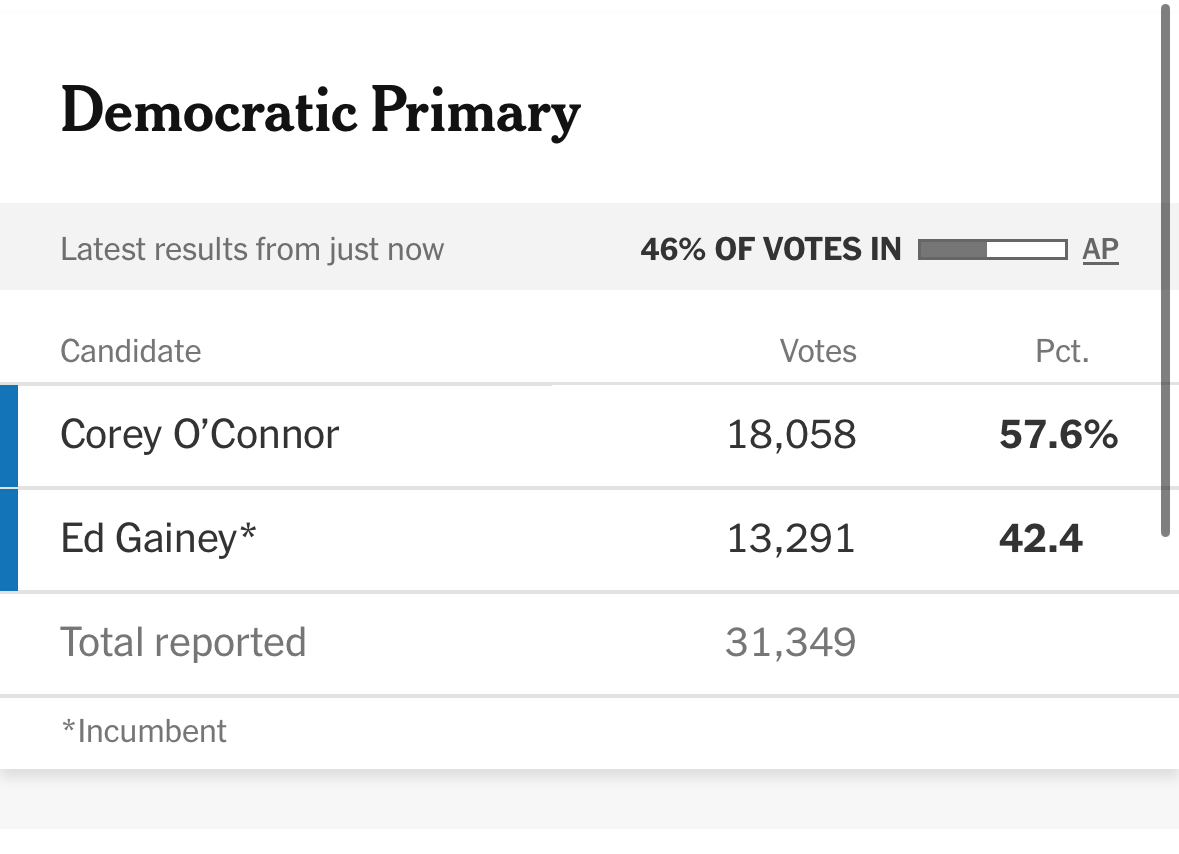Click the 31,349 total votes figure
1179x854 pixels.
791,642
